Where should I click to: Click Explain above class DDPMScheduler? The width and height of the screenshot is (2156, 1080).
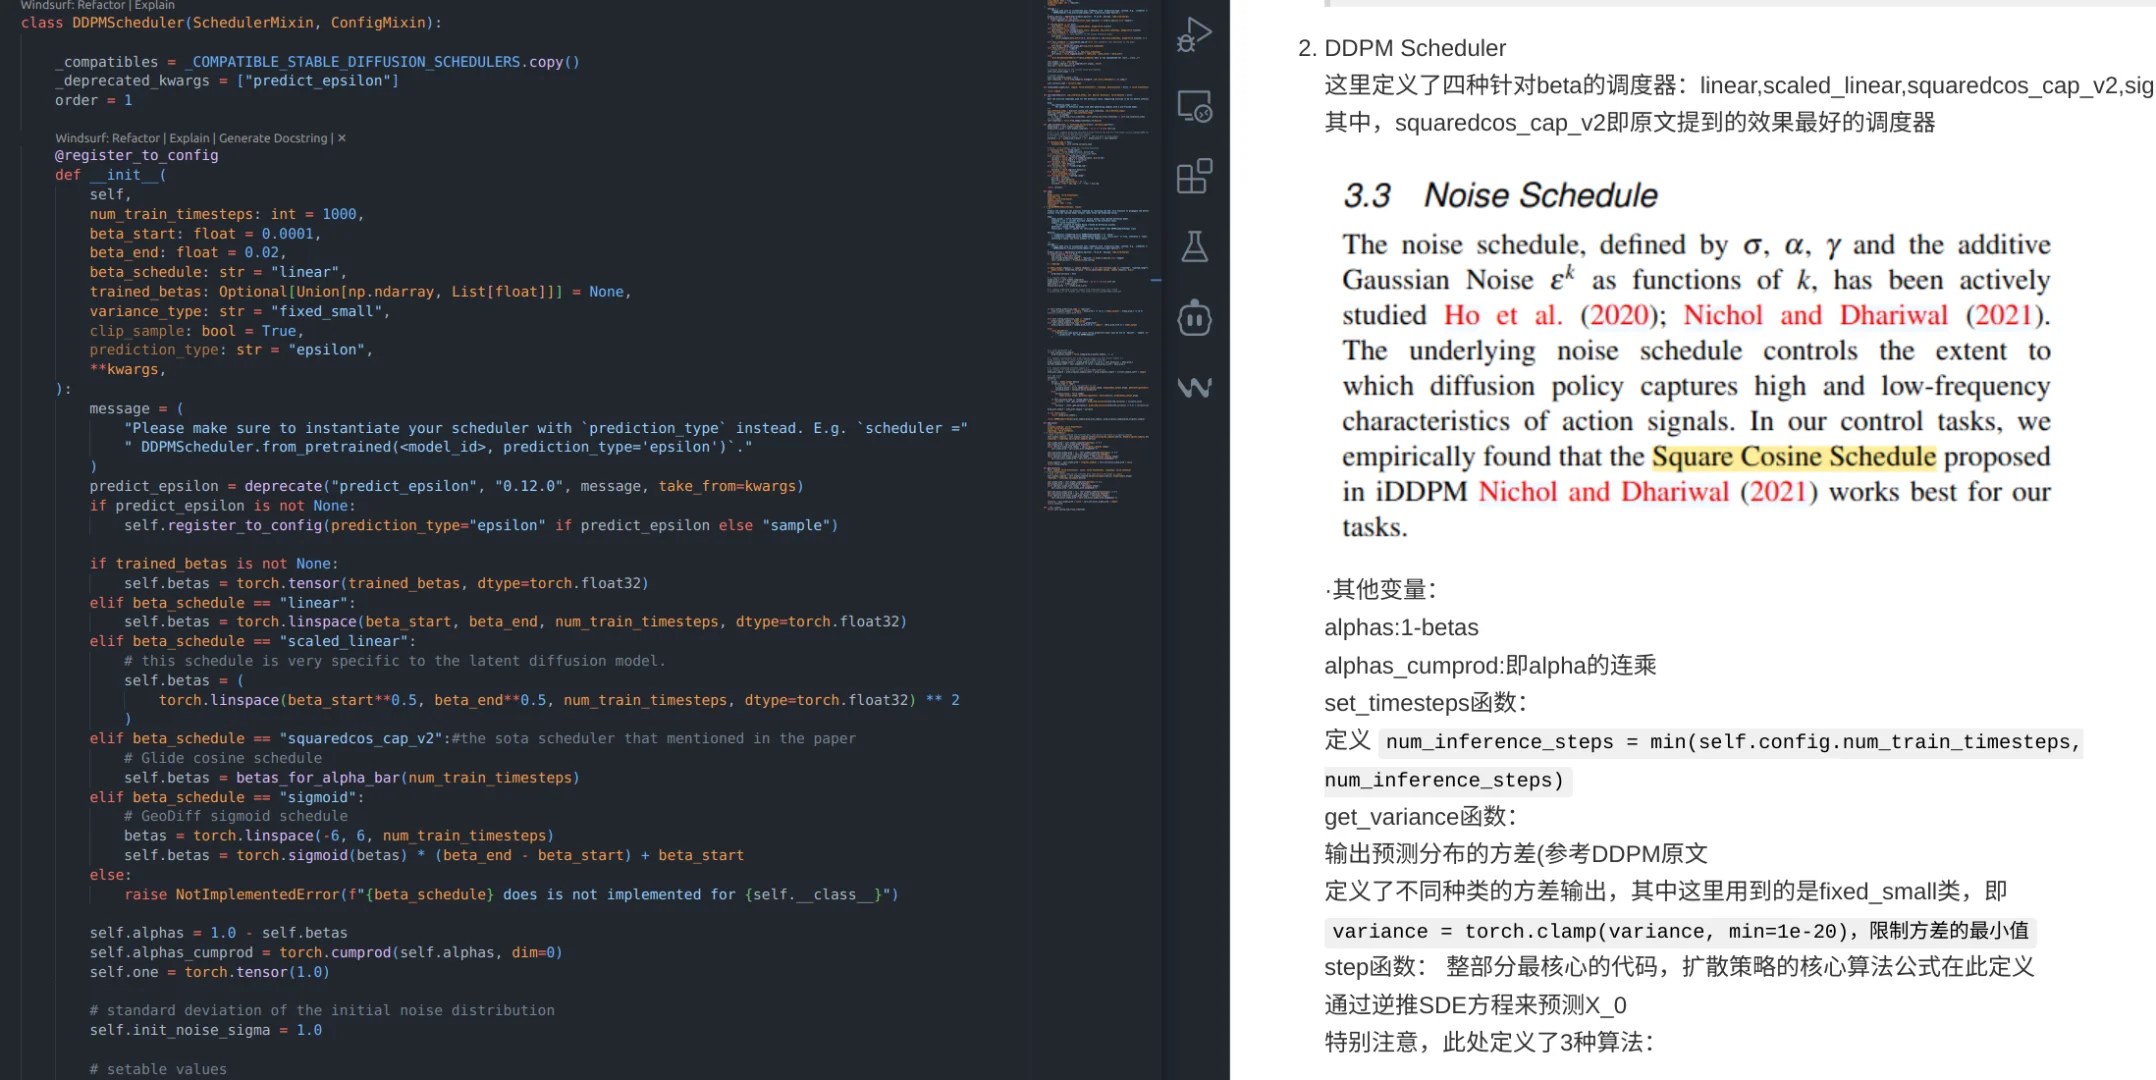pyautogui.click(x=154, y=5)
